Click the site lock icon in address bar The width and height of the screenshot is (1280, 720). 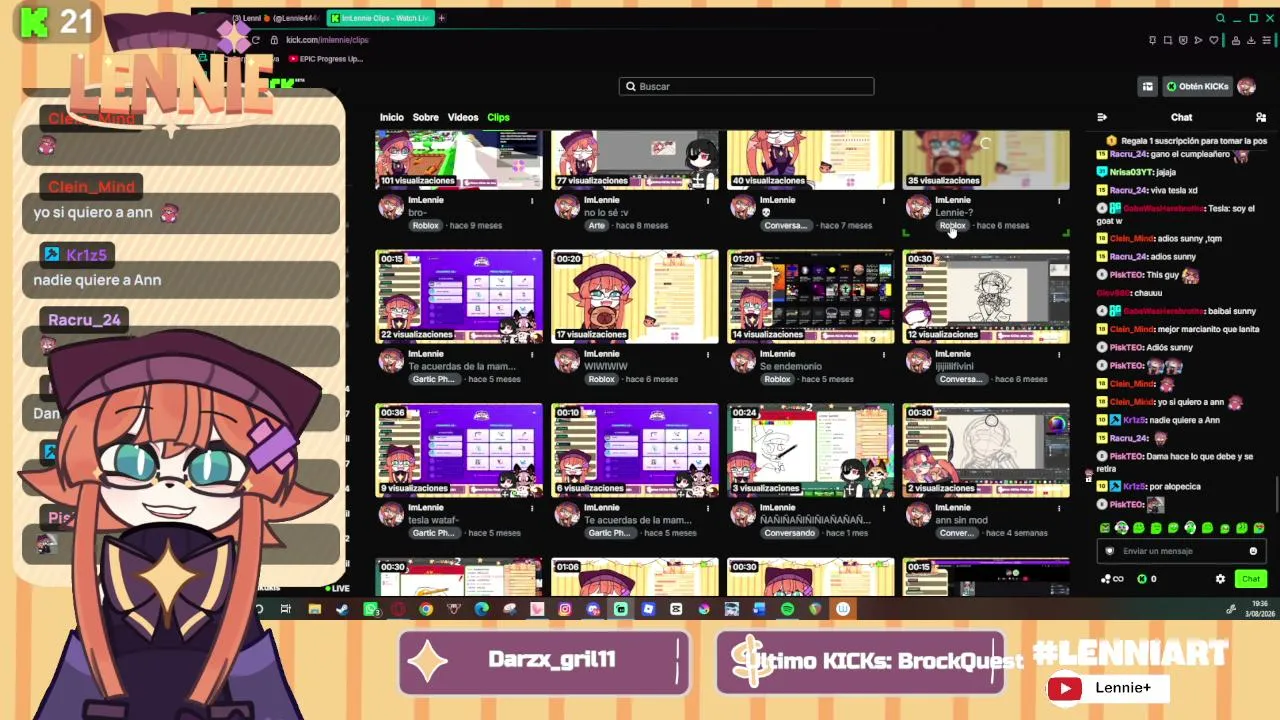pos(274,40)
